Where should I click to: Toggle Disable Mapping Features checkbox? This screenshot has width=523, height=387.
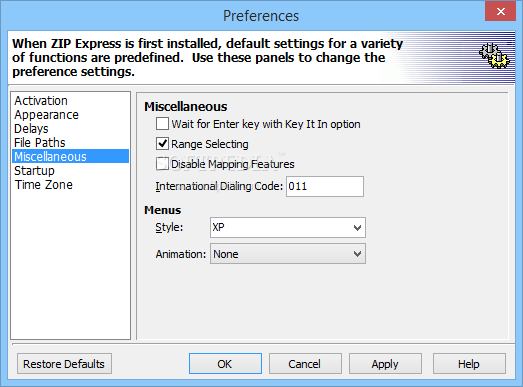162,164
